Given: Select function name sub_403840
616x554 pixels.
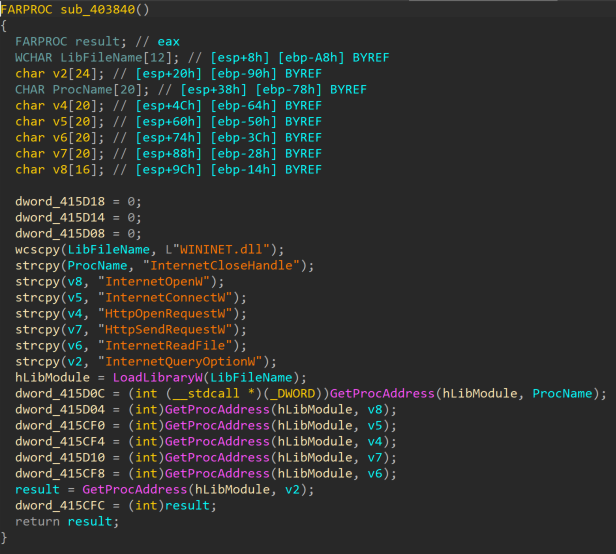Looking at the screenshot, I should (97, 9).
